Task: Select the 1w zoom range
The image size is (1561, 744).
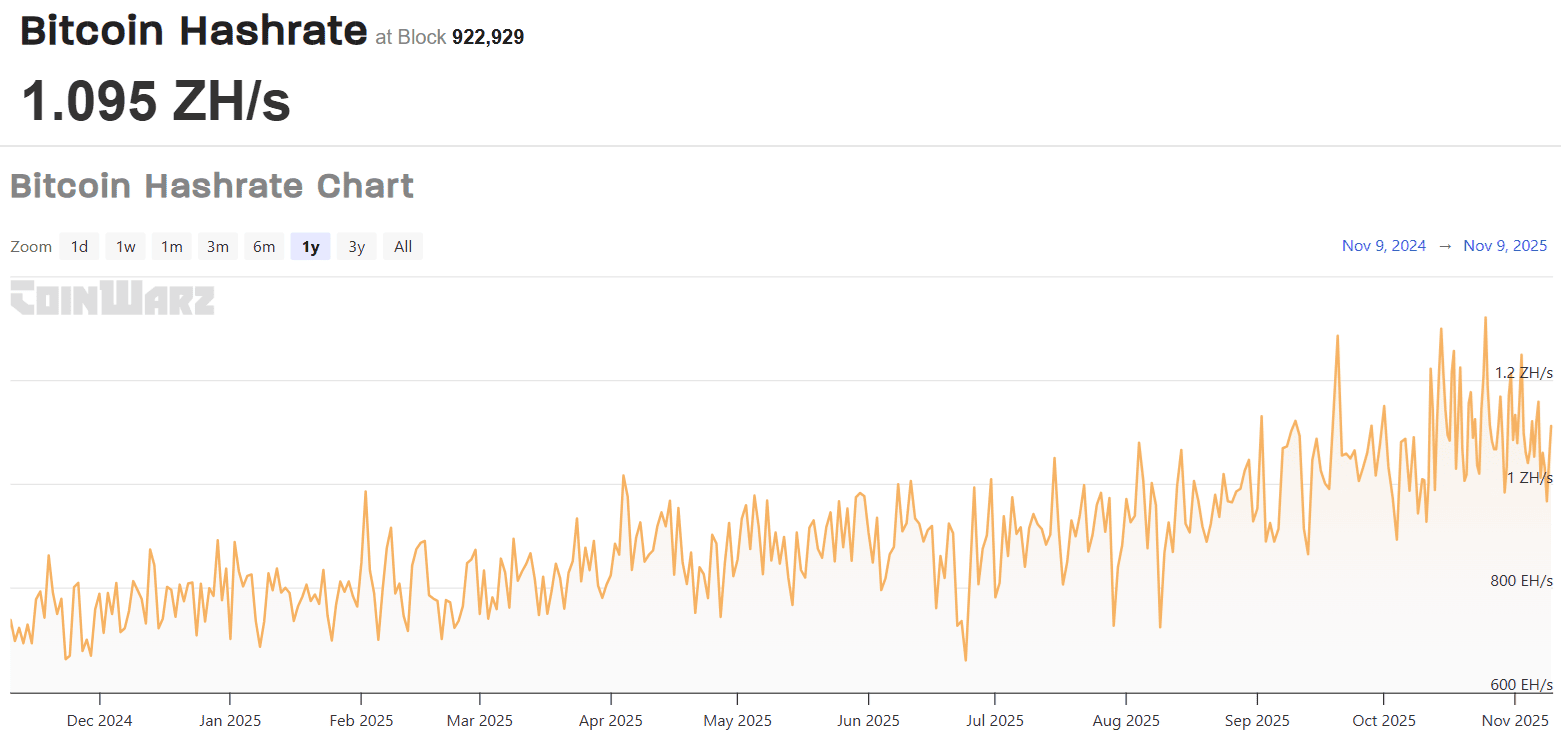Action: tap(125, 247)
